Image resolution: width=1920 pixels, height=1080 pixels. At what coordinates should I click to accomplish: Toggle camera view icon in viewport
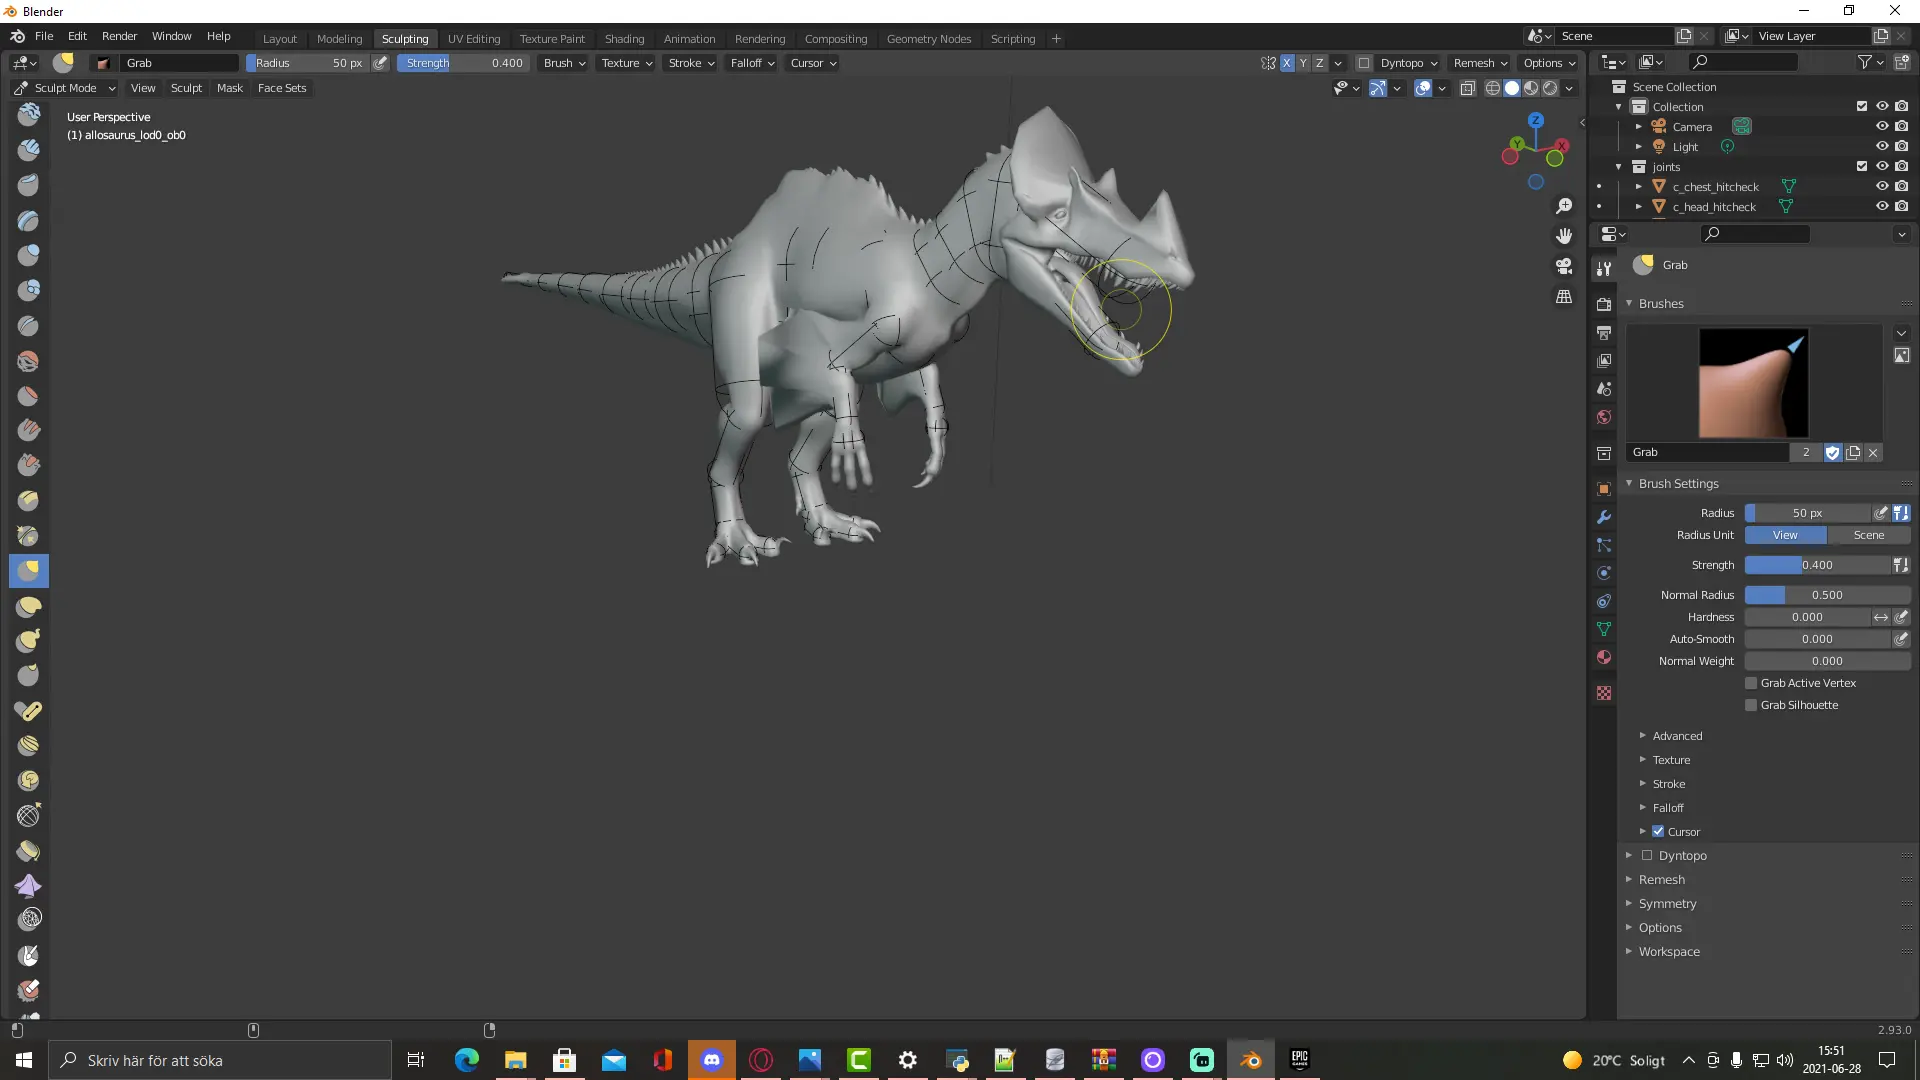pyautogui.click(x=1564, y=266)
